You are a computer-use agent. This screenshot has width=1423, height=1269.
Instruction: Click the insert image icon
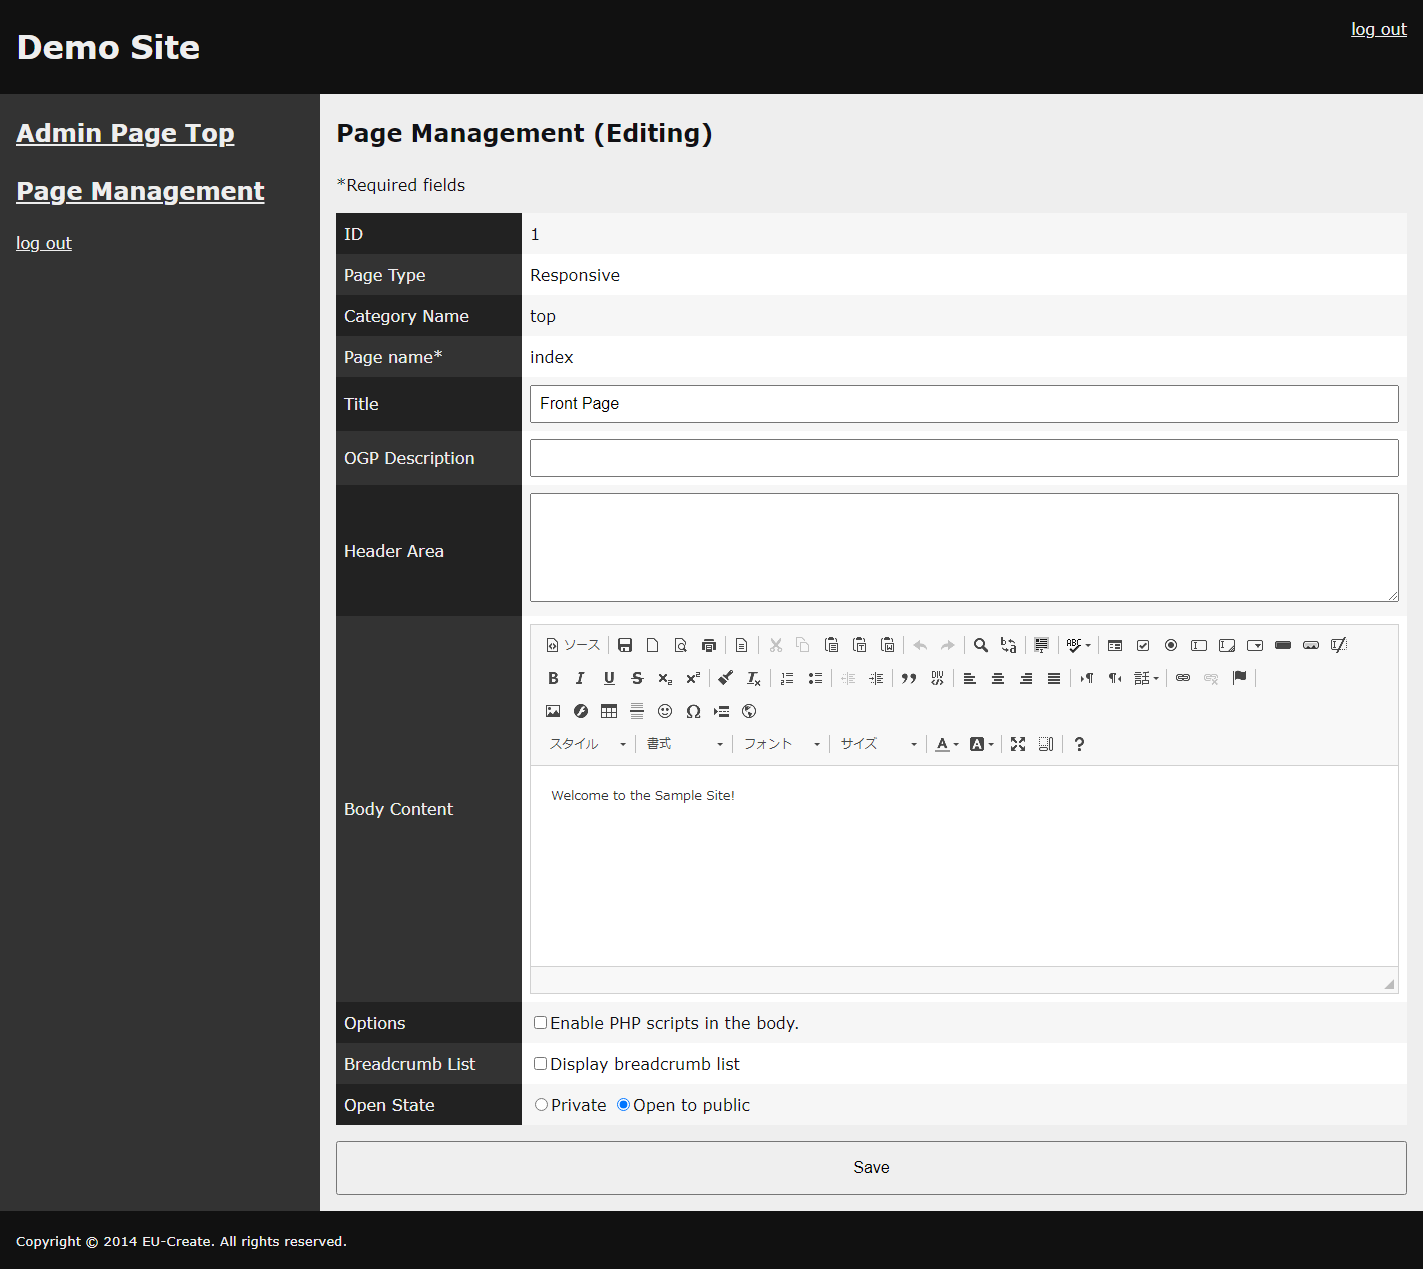pos(553,711)
